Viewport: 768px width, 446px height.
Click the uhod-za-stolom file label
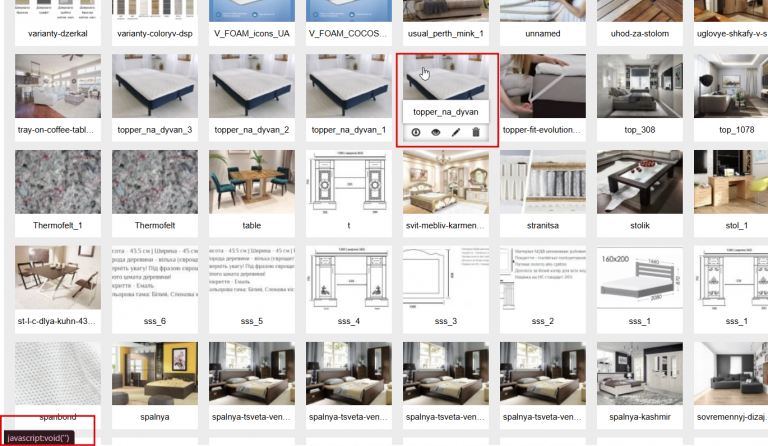[640, 33]
